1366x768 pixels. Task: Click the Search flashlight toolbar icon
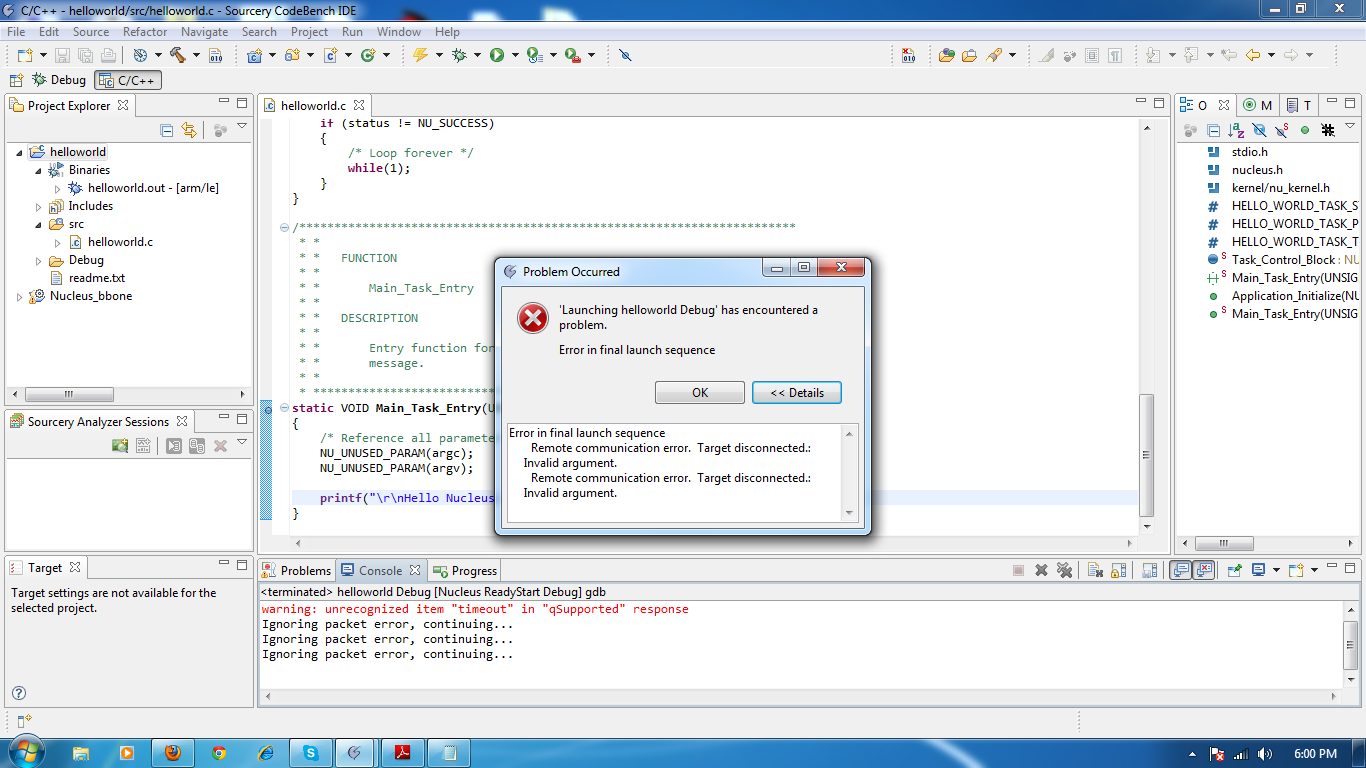coord(994,55)
